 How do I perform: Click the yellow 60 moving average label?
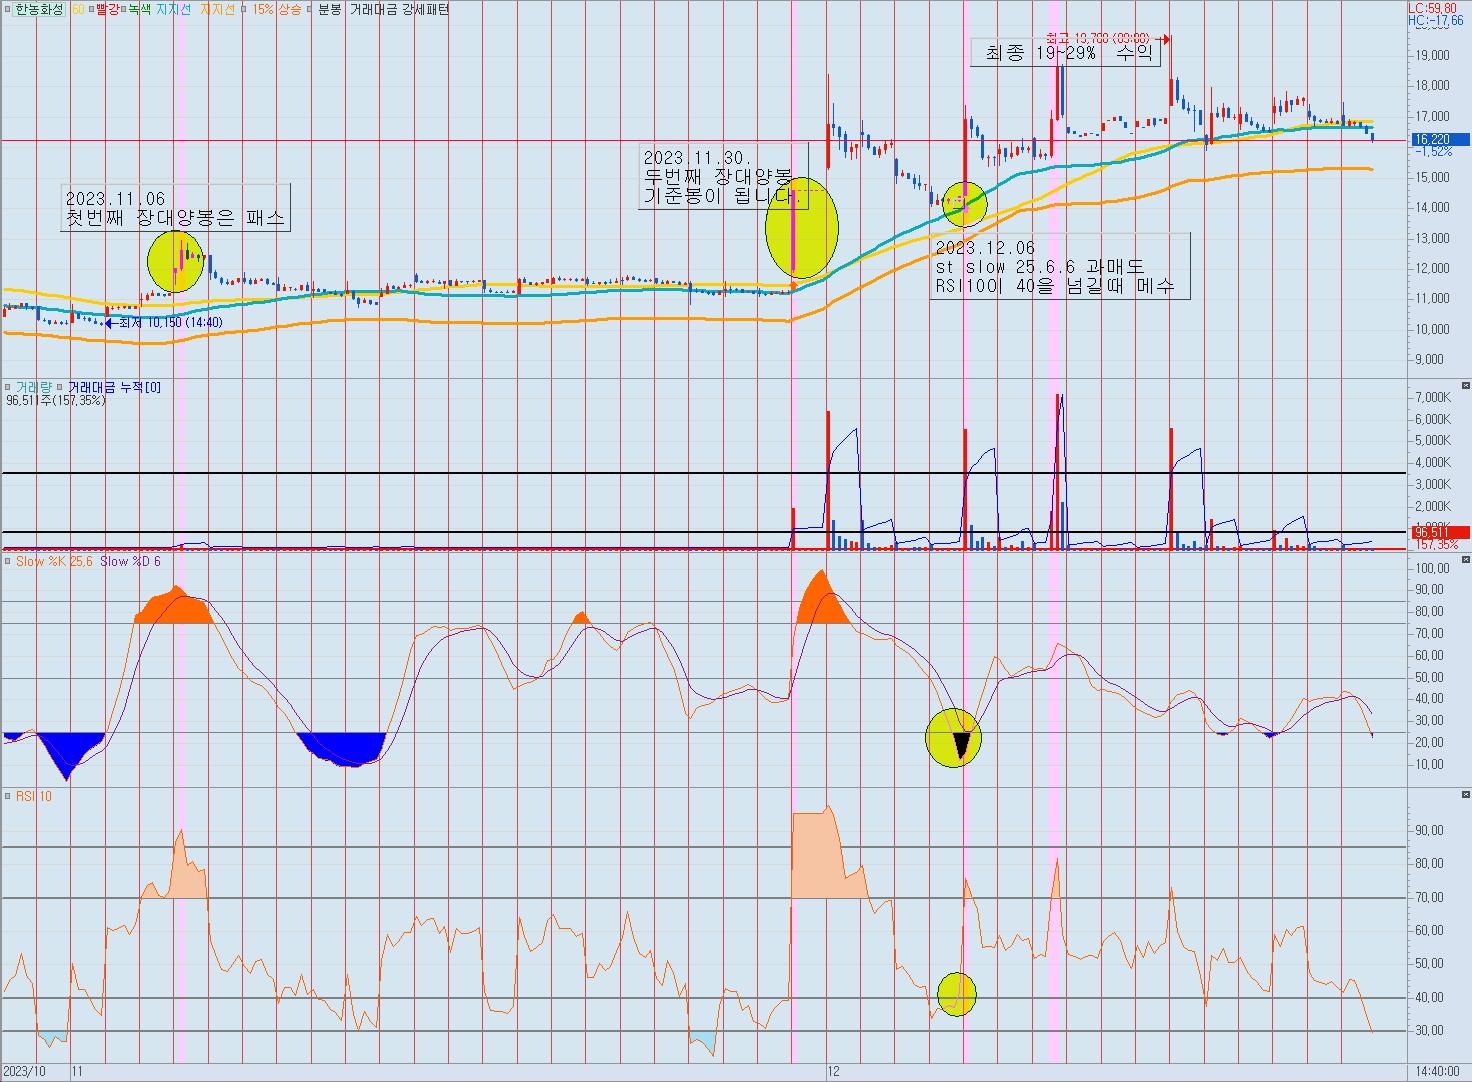click(x=78, y=9)
